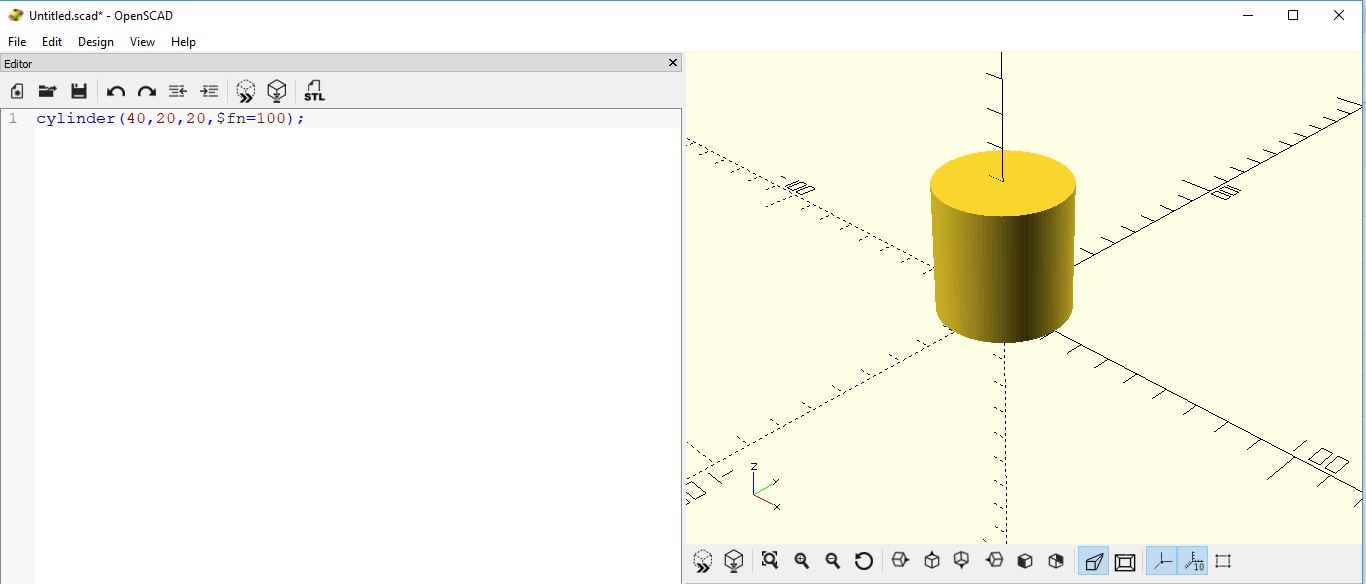The height and width of the screenshot is (584, 1366).
Task: Click line 1 of the cylinder code
Action: coord(170,118)
